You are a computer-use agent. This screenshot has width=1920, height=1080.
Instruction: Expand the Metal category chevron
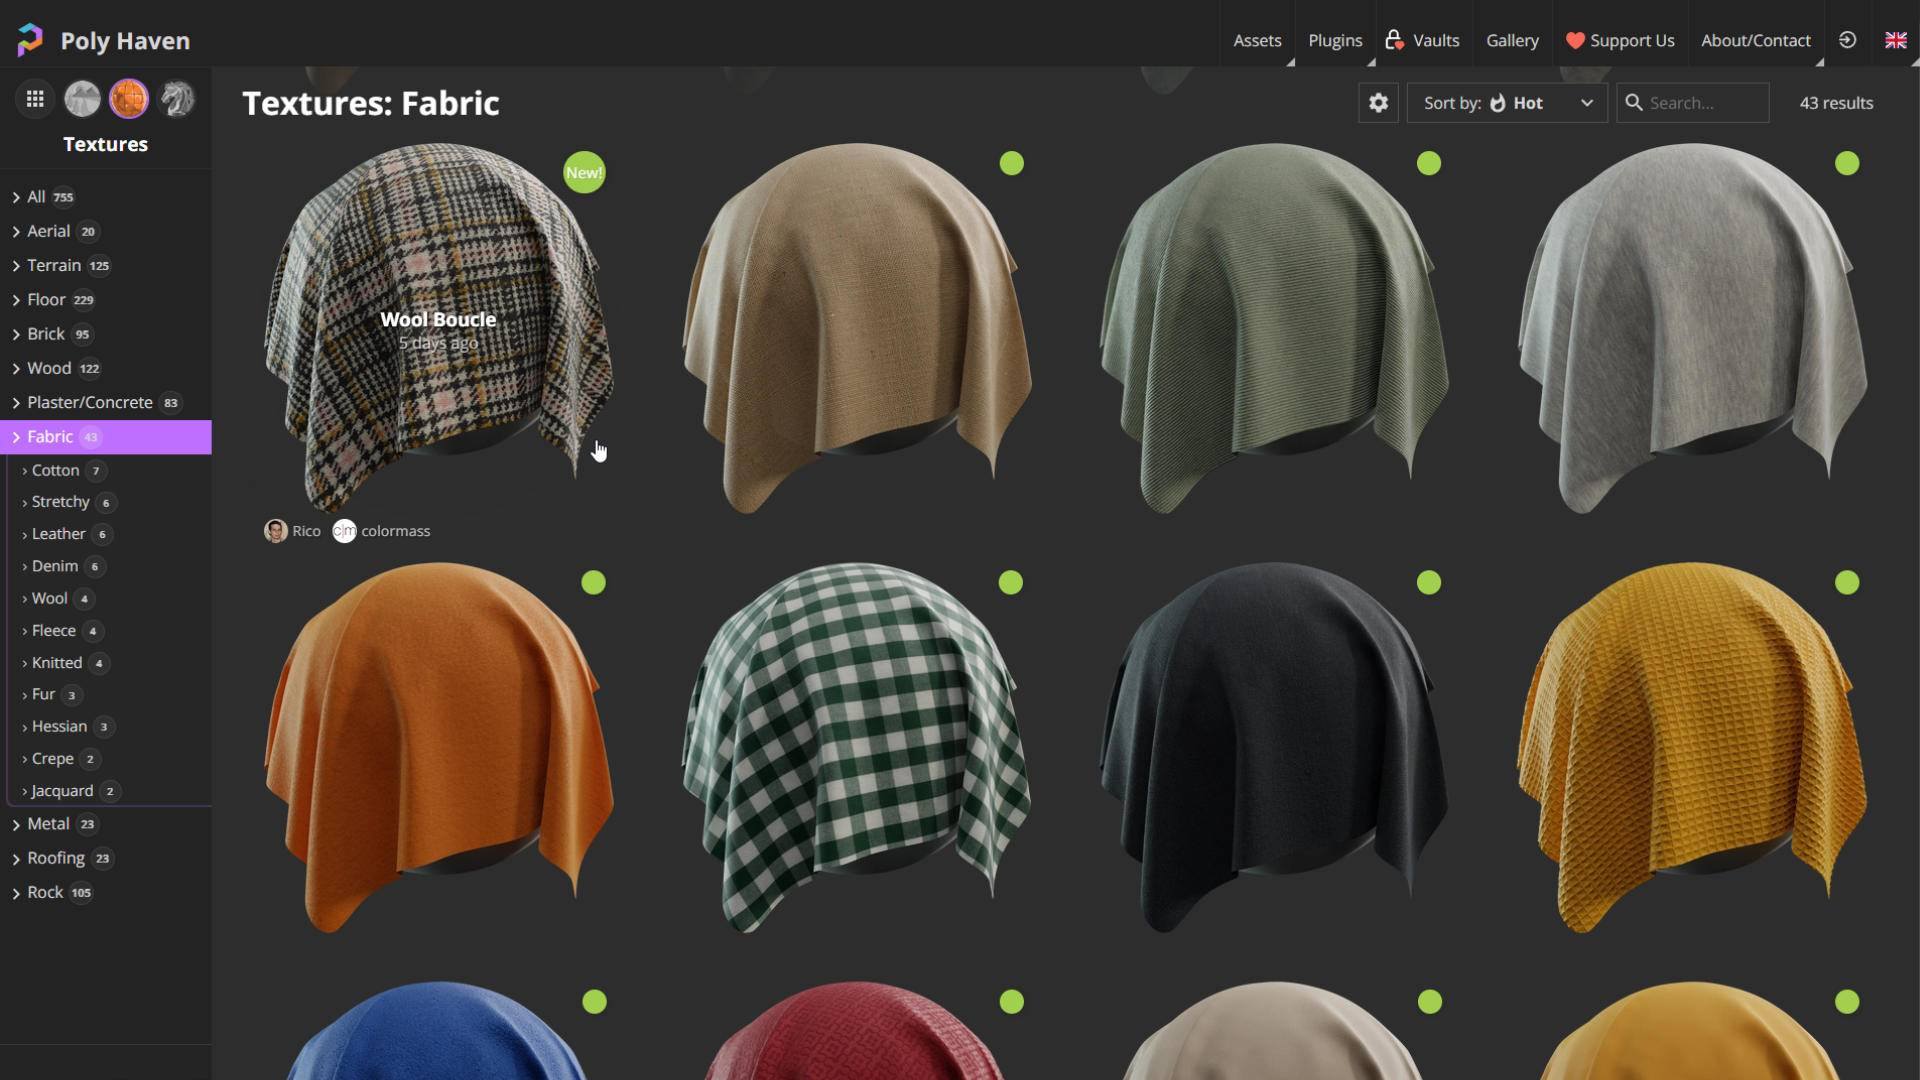[16, 825]
